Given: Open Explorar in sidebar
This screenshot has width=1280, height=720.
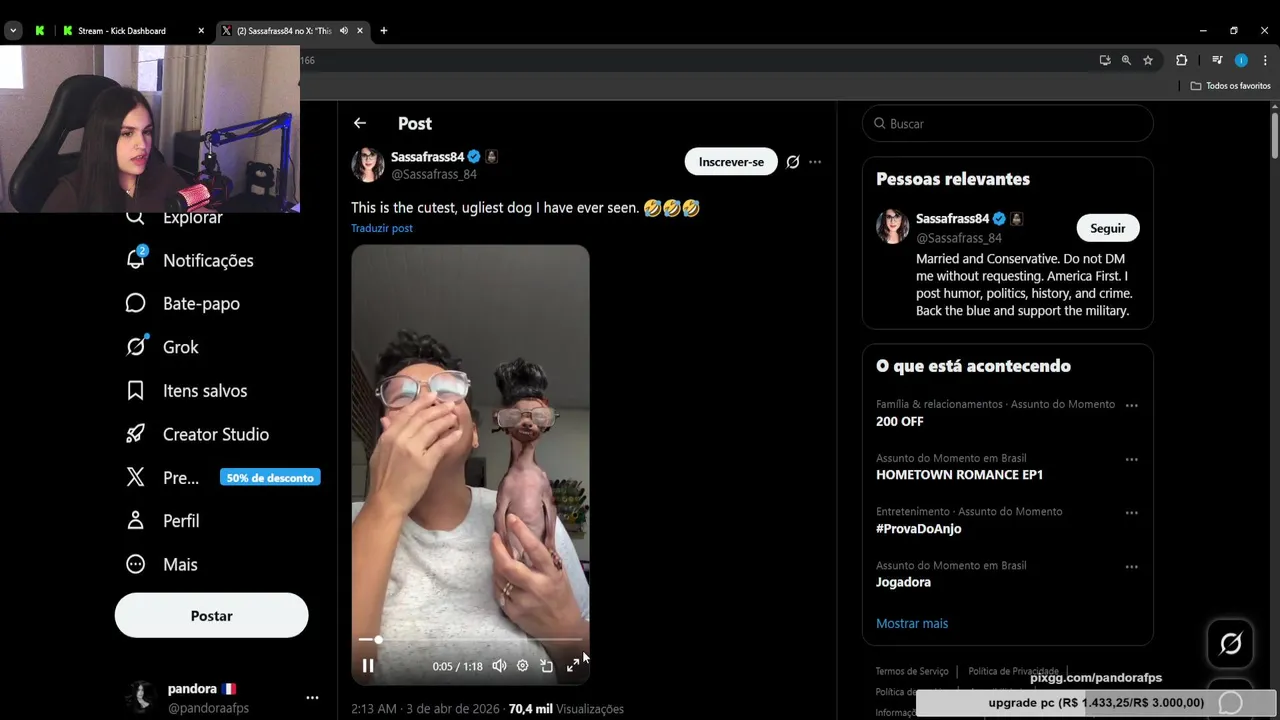Looking at the screenshot, I should [x=193, y=217].
